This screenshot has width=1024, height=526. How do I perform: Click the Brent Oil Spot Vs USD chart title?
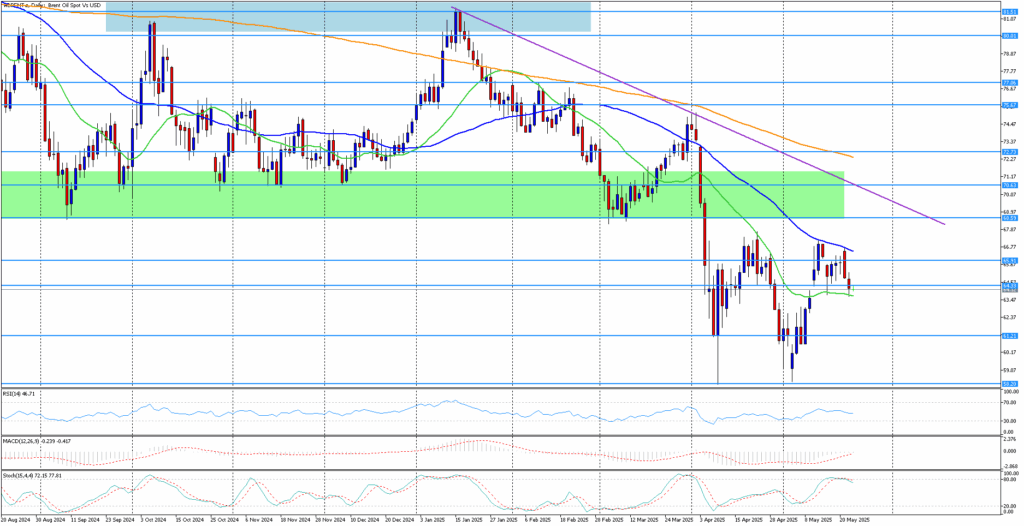point(70,6)
